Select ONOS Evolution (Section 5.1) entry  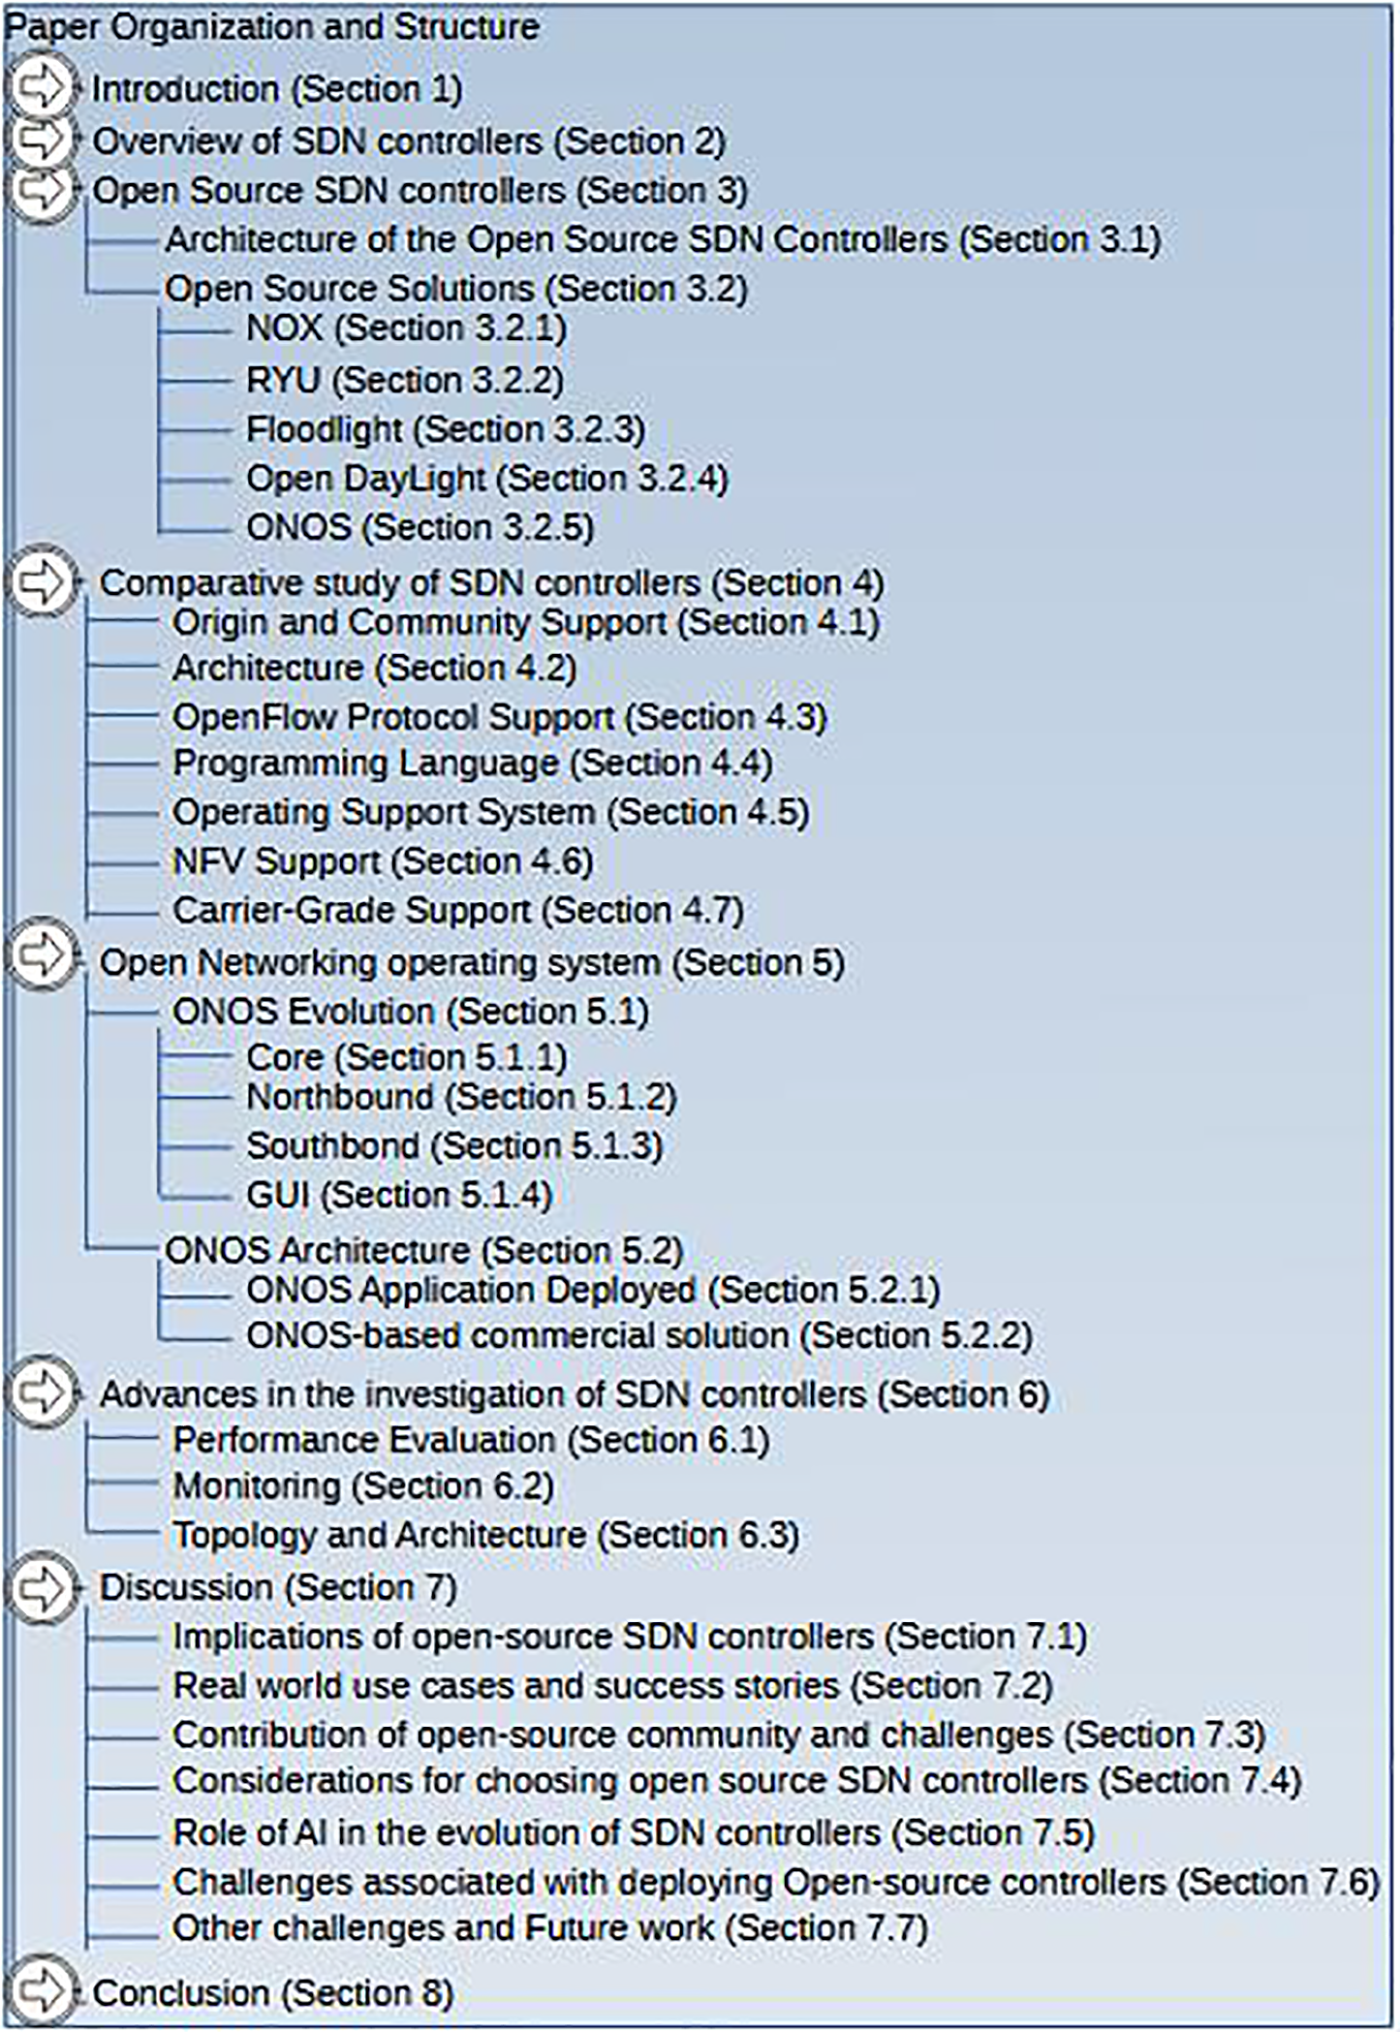[x=410, y=1011]
